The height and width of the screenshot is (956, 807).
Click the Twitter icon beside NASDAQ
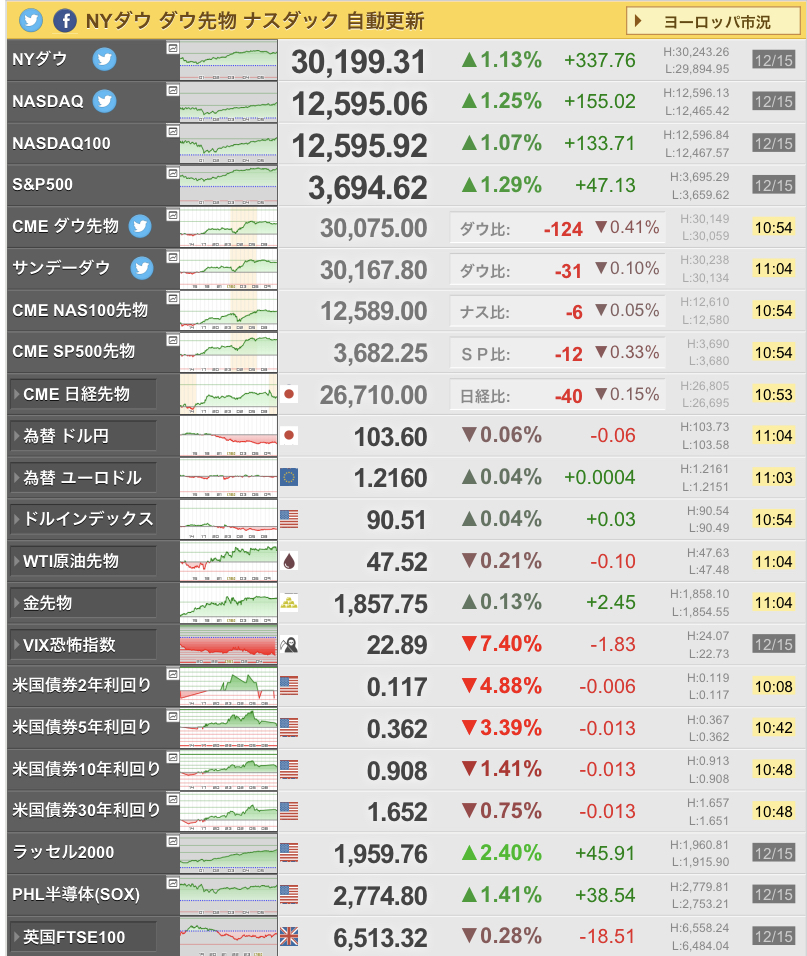coord(104,101)
